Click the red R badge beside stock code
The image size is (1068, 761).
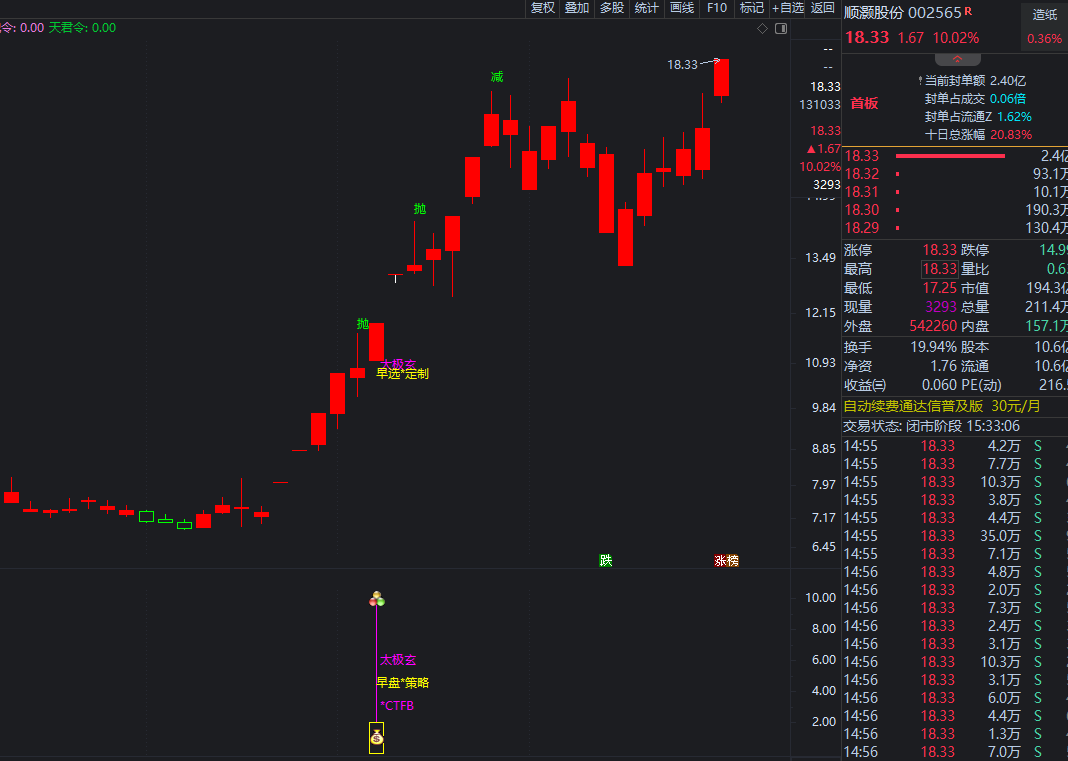pos(968,12)
